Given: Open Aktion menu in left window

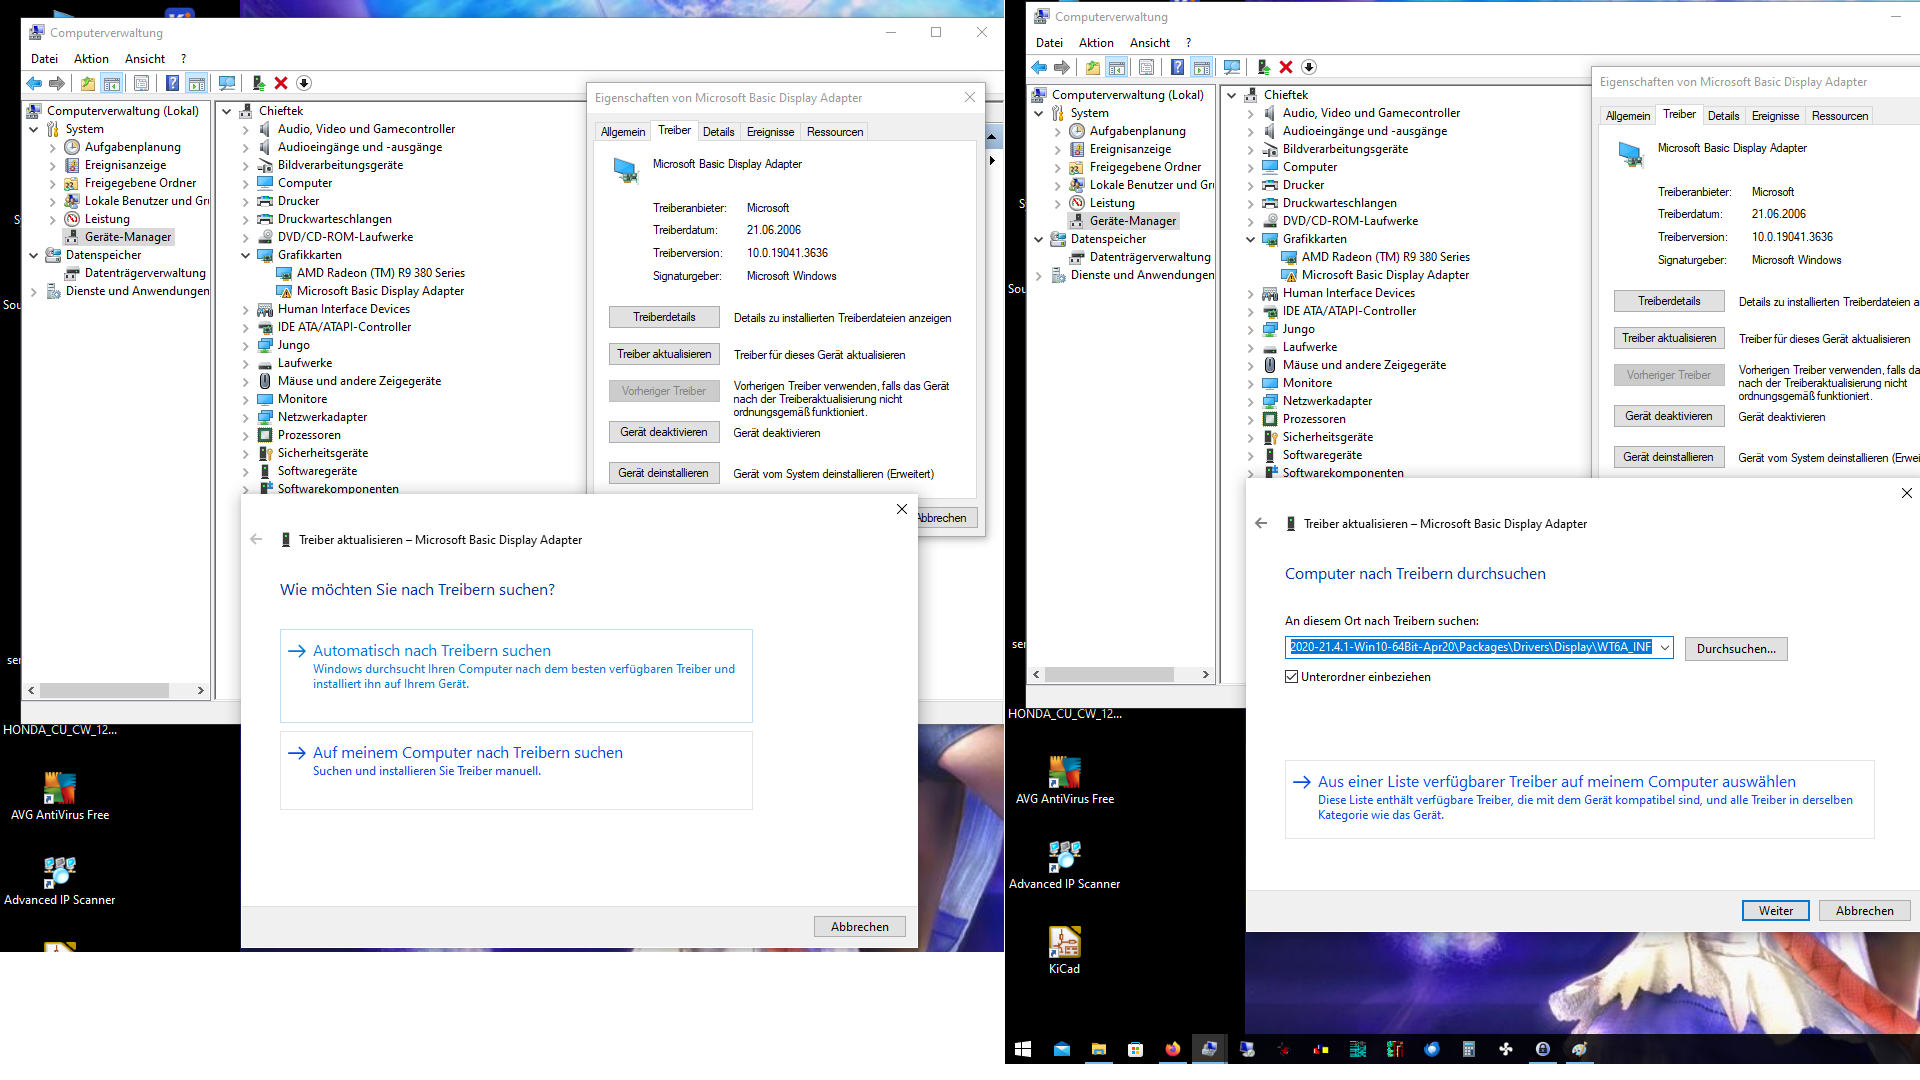Looking at the screenshot, I should pos(91,59).
